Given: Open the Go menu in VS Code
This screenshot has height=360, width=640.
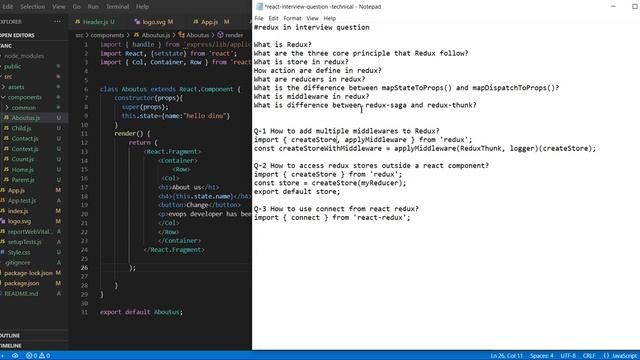Looking at the screenshot, I should point(76,7).
